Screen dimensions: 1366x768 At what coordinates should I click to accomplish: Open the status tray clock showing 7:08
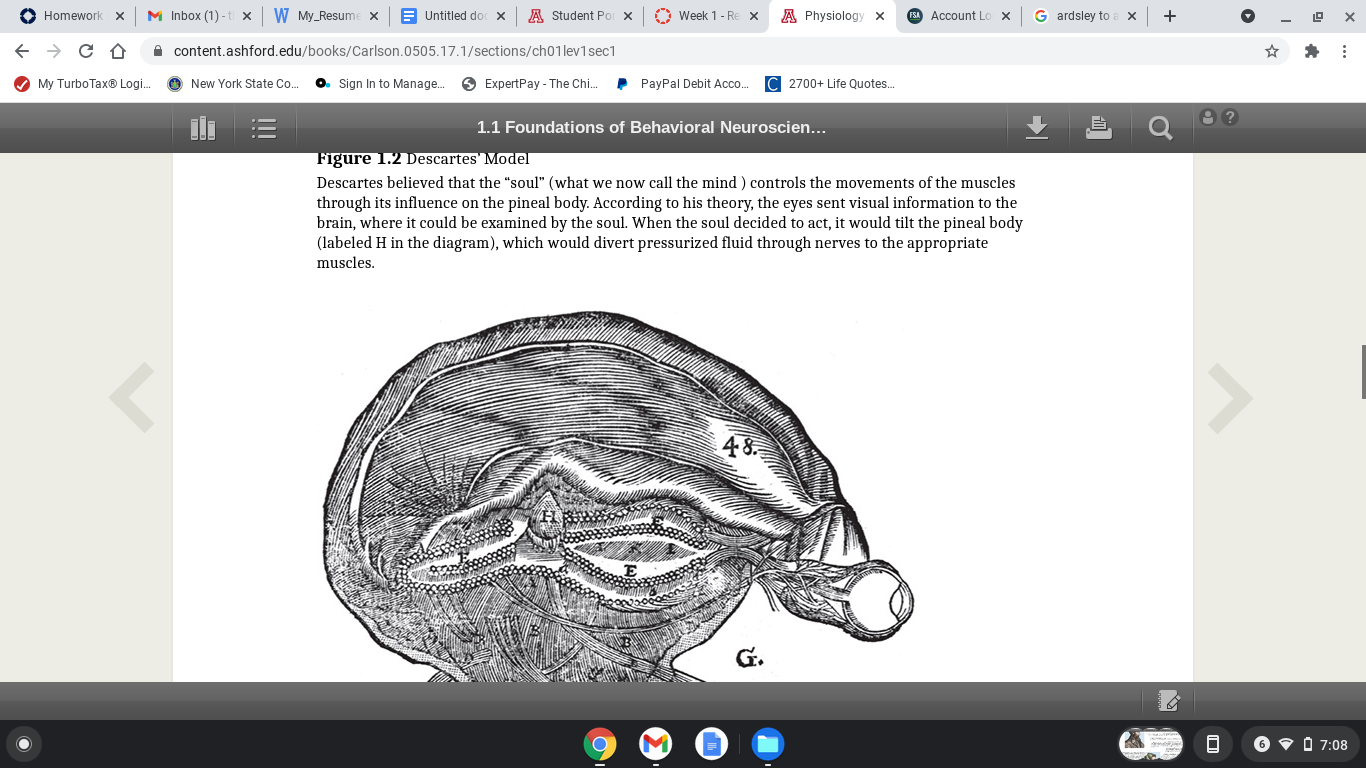1334,744
